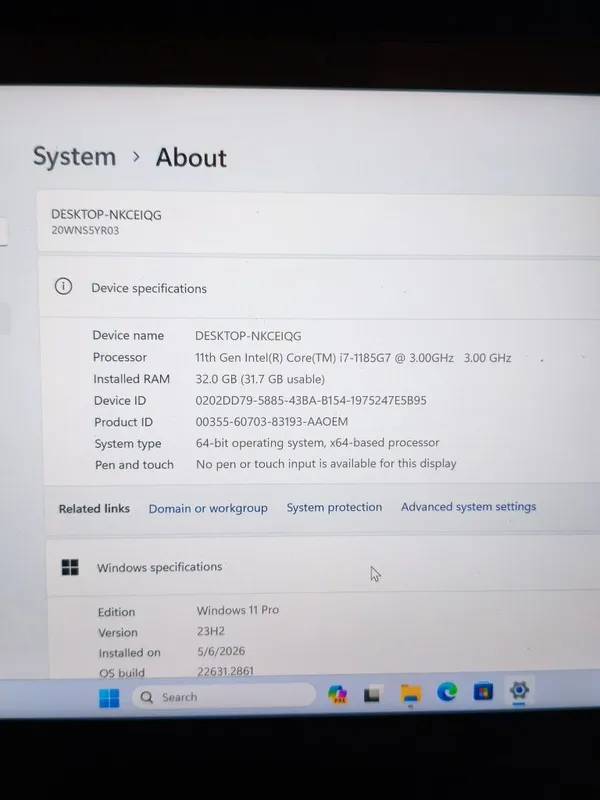600x800 pixels.
Task: Collapse the Windows specifications section header
Action: [x=323, y=567]
